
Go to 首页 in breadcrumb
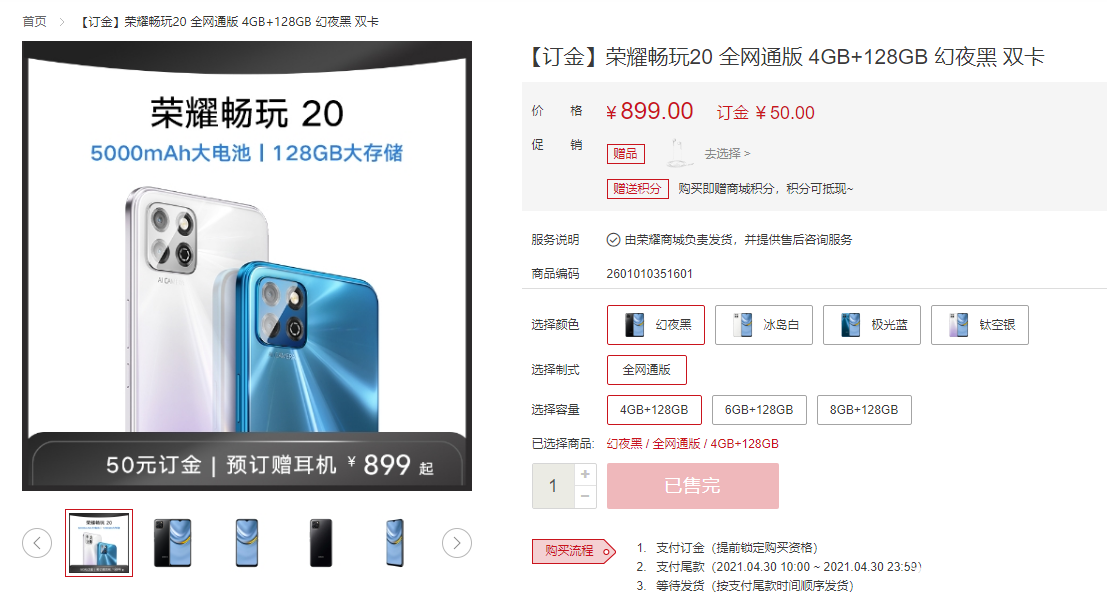(x=35, y=22)
